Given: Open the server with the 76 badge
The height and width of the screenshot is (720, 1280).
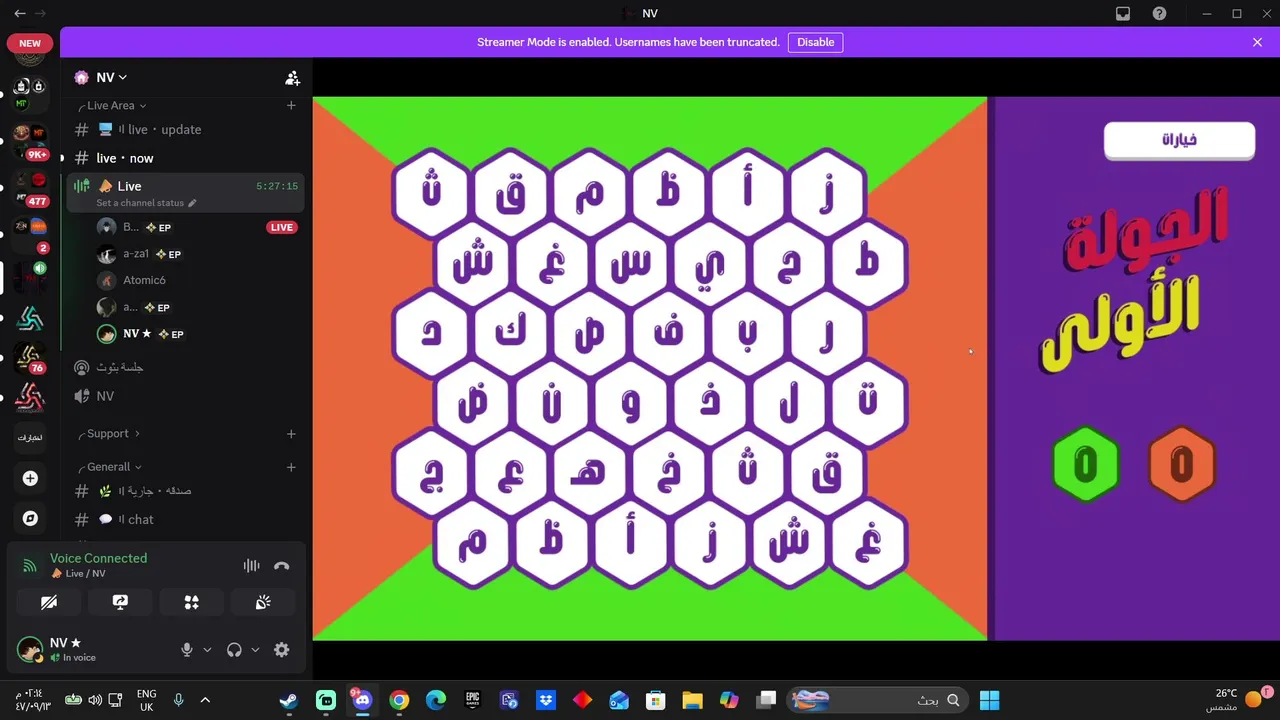Looking at the screenshot, I should click(x=31, y=357).
